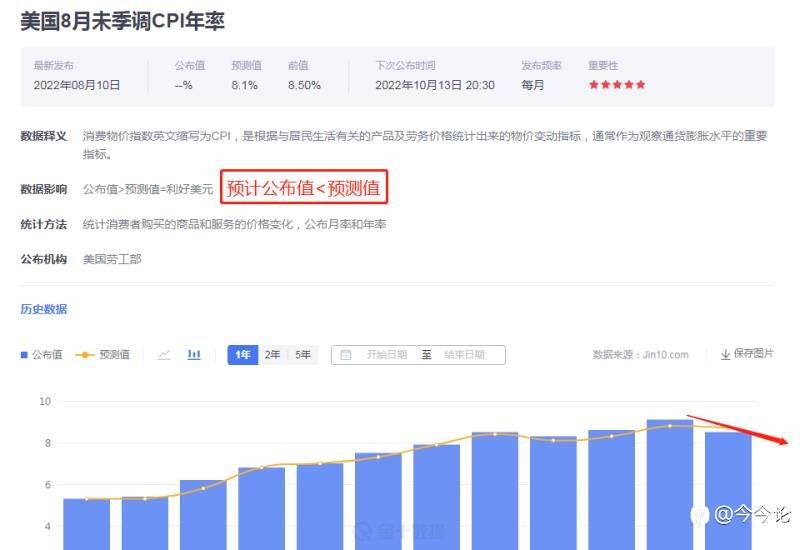Click data source text Jin10.com

click(665, 355)
